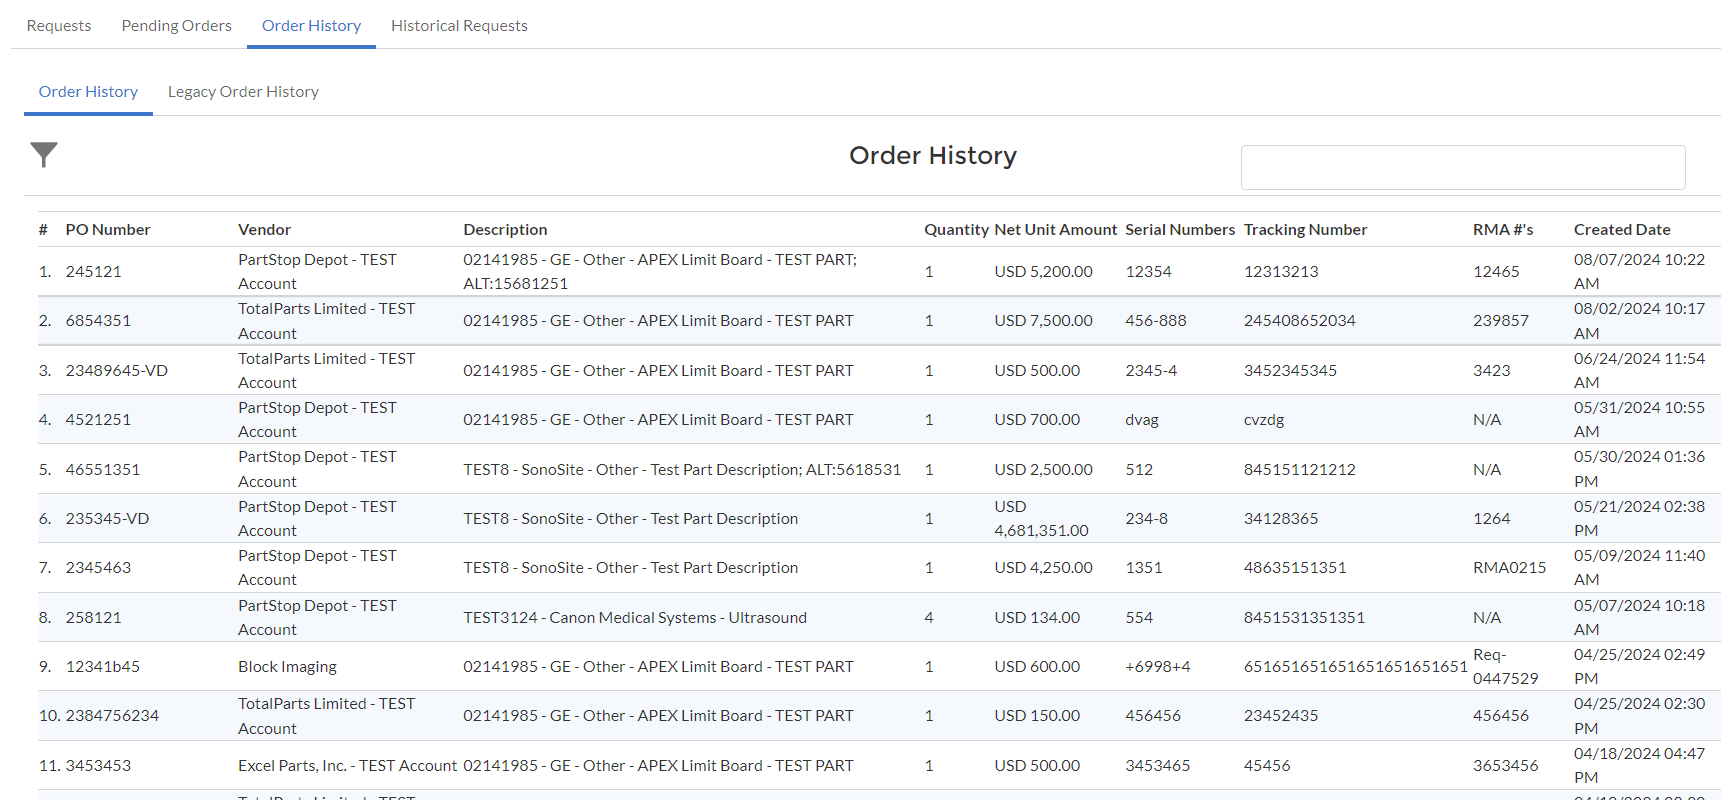1721x800 pixels.
Task: Sort by Vendor column header
Action: coord(264,230)
